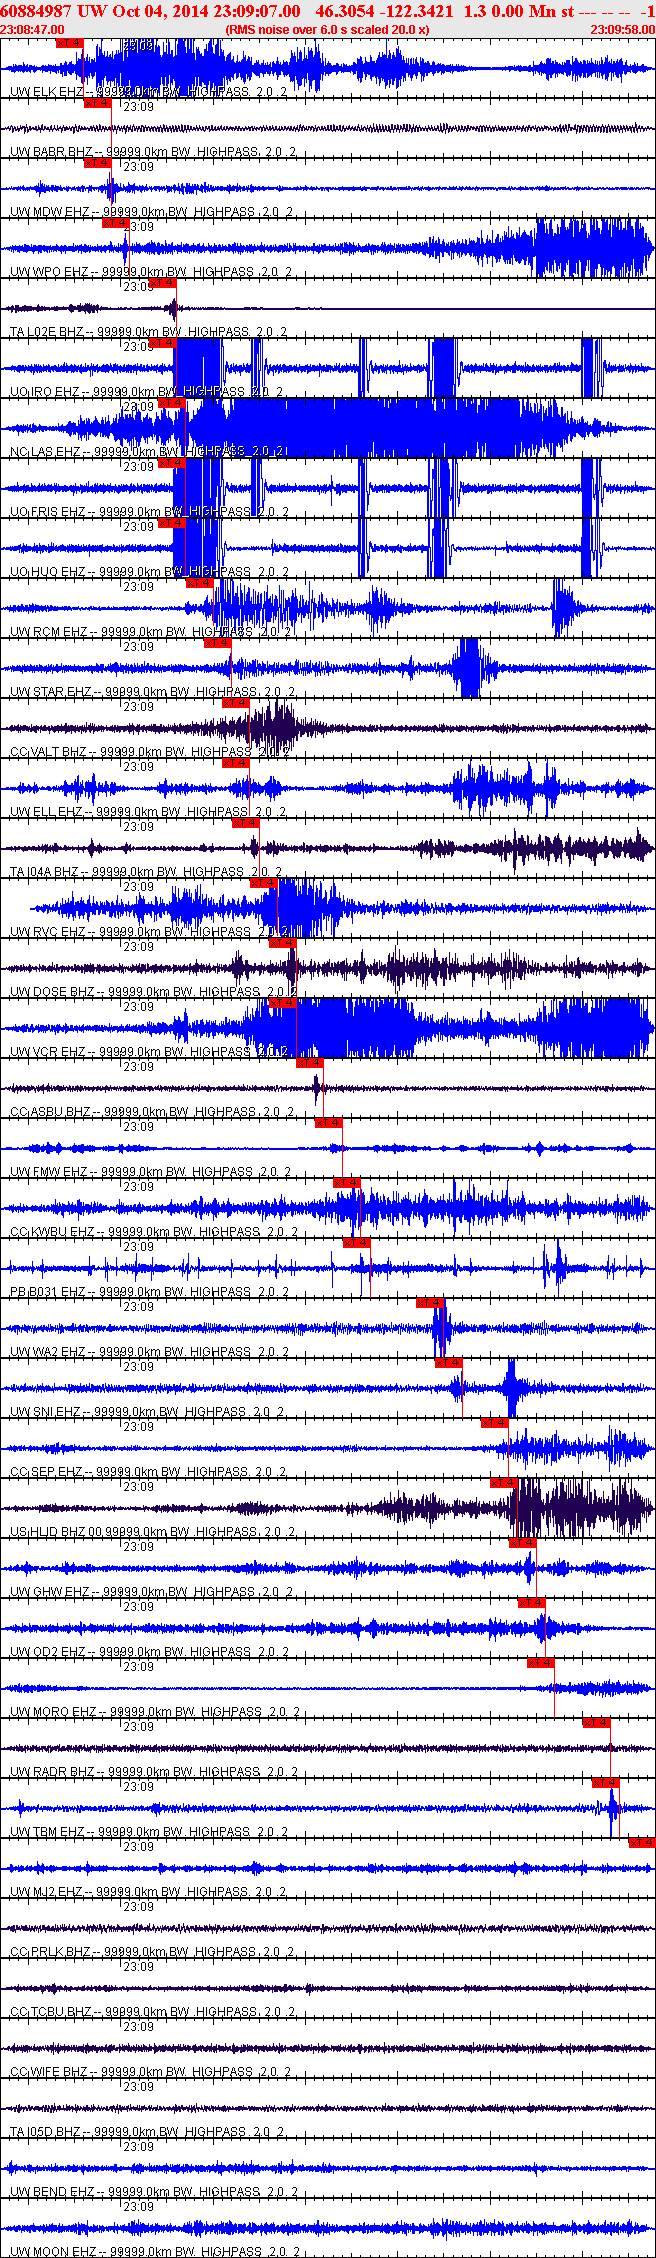
Task: Select the red pick flag on ASBU trace
Action: click(x=309, y=1063)
